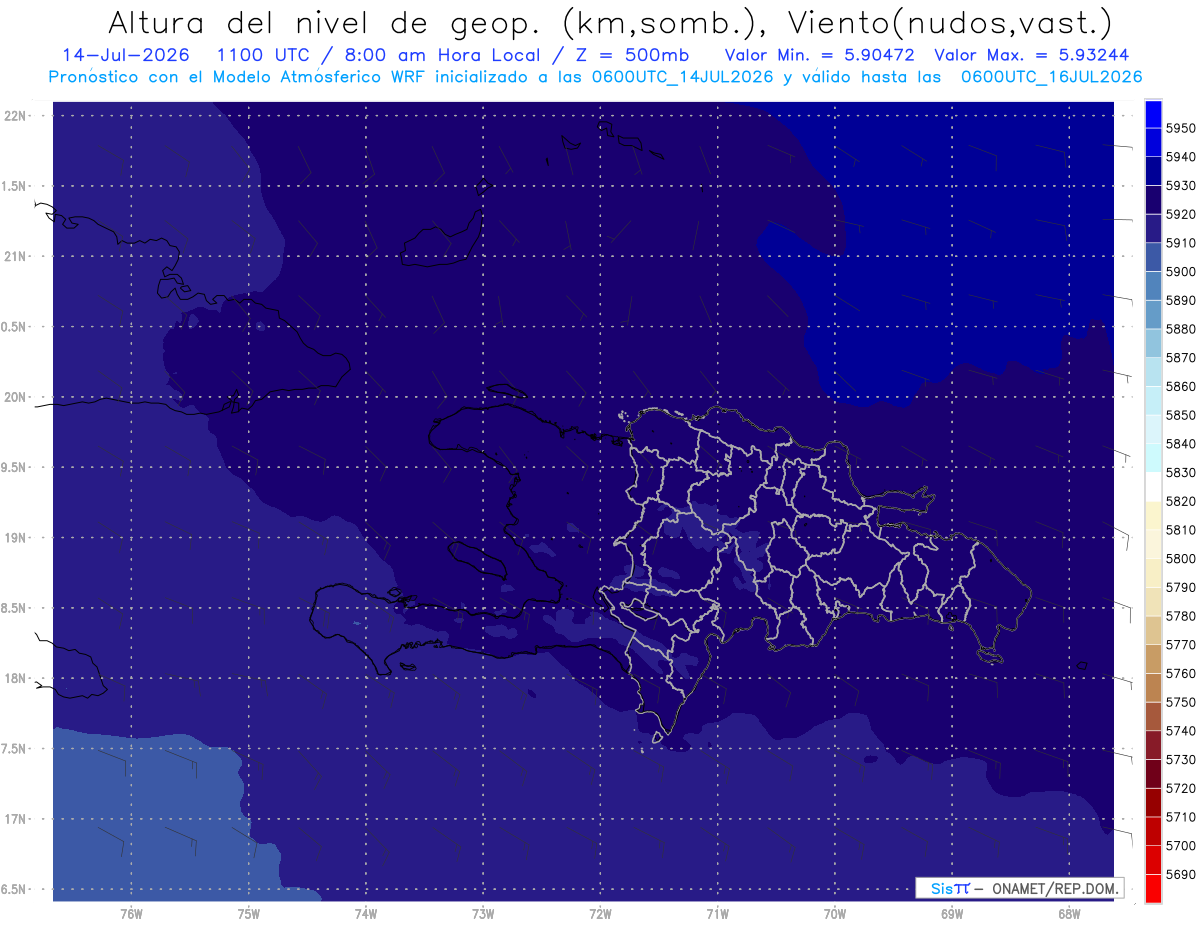Click the 74W longitude label

click(366, 912)
